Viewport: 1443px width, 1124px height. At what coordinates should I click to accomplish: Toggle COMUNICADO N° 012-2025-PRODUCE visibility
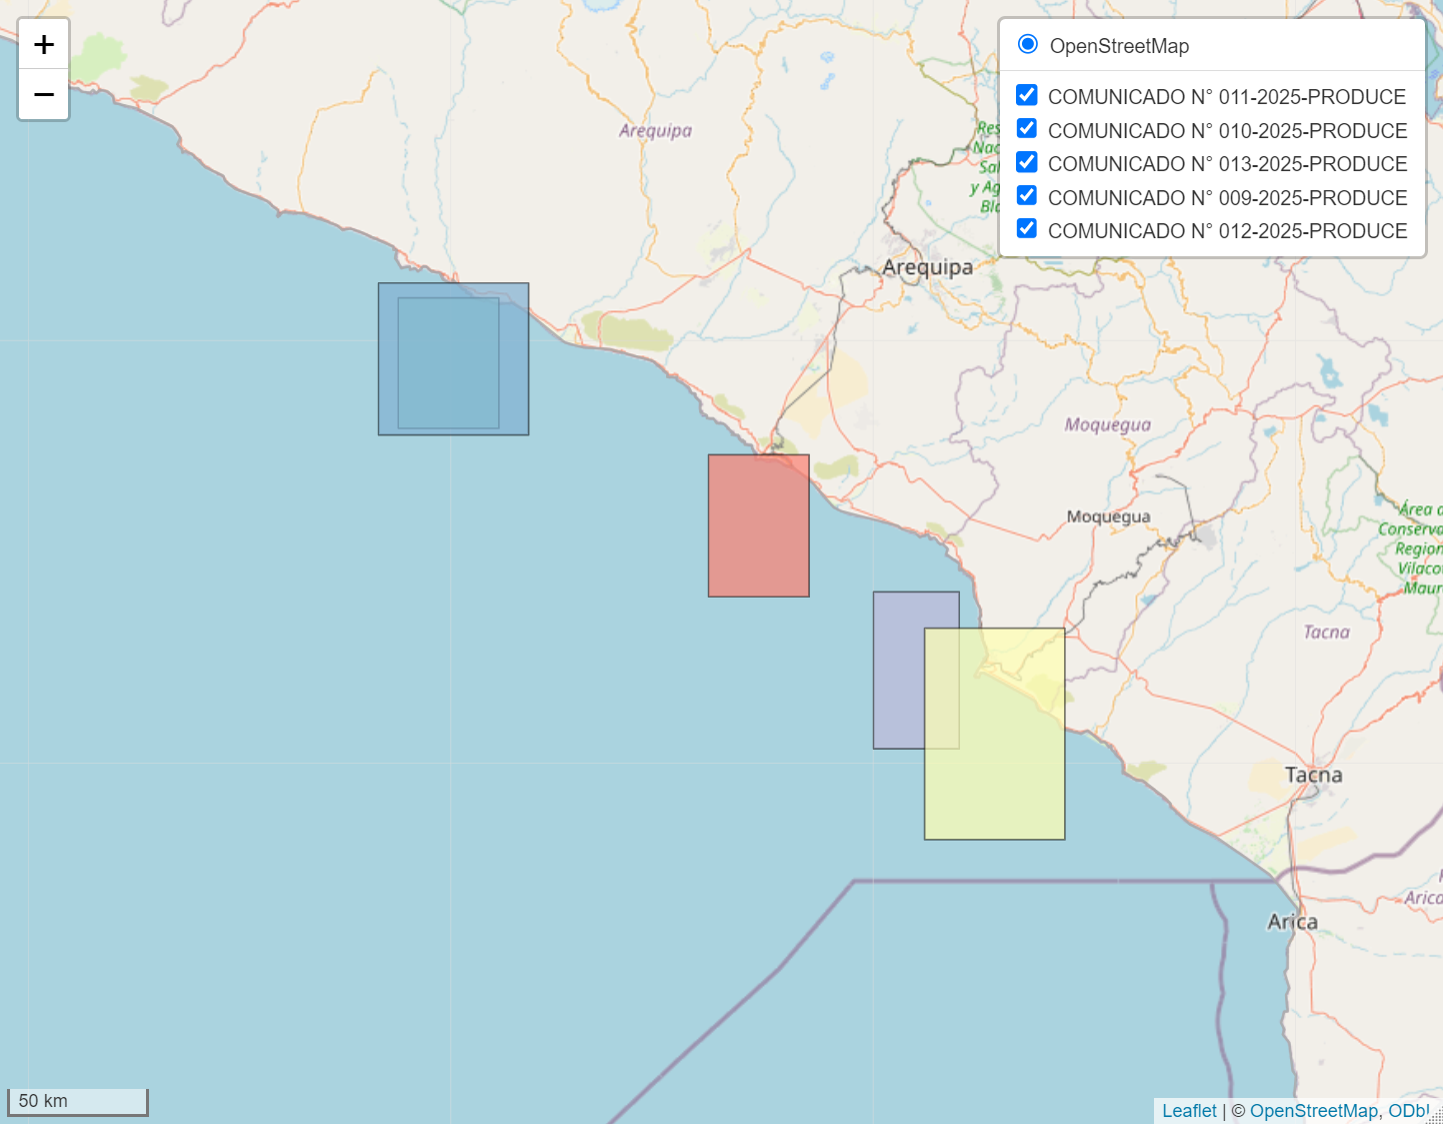pos(1027,228)
